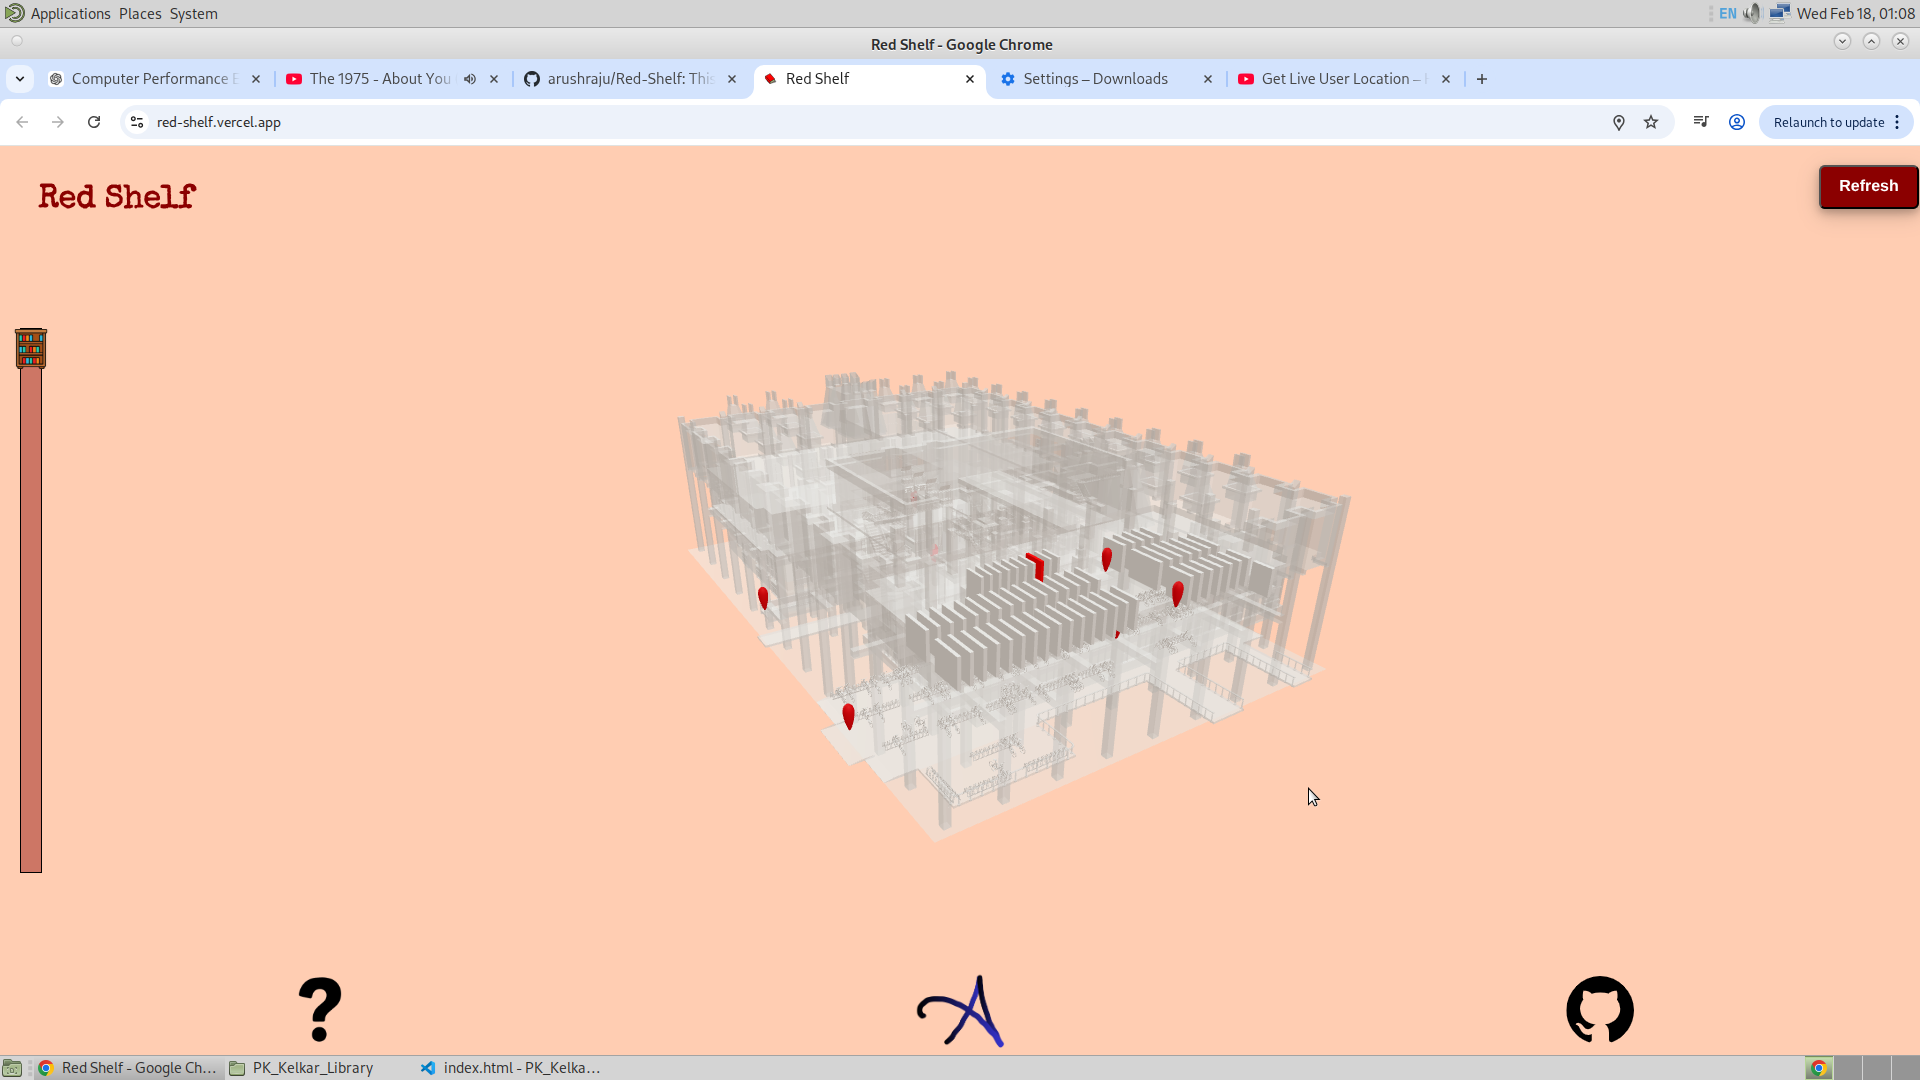Click the system volume icon in tray

pyautogui.click(x=1751, y=14)
